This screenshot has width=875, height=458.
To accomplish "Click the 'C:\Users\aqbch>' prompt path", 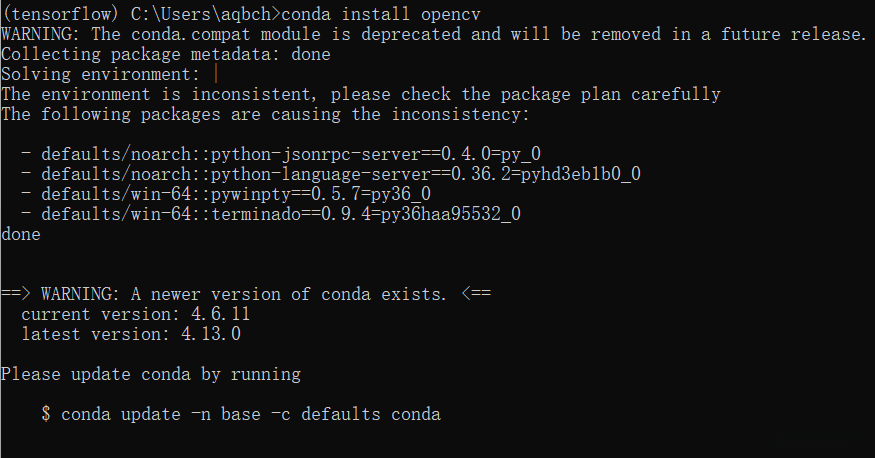I will (x=200, y=14).
